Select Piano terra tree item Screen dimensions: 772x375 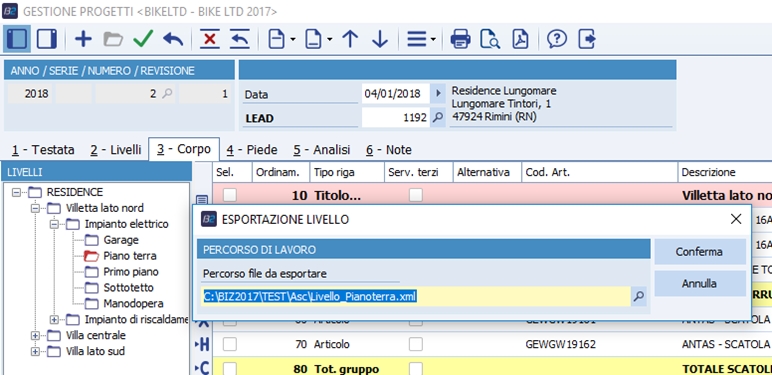coord(130,256)
